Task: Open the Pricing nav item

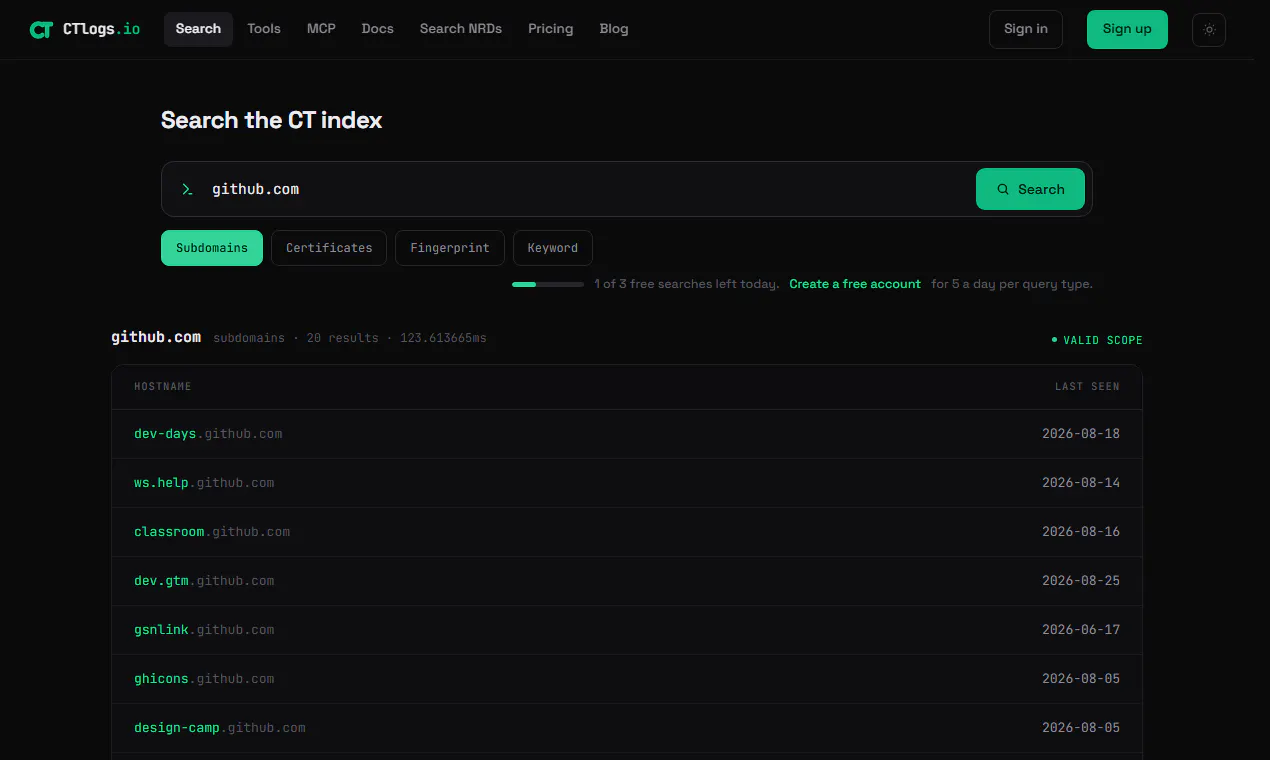Action: click(551, 29)
